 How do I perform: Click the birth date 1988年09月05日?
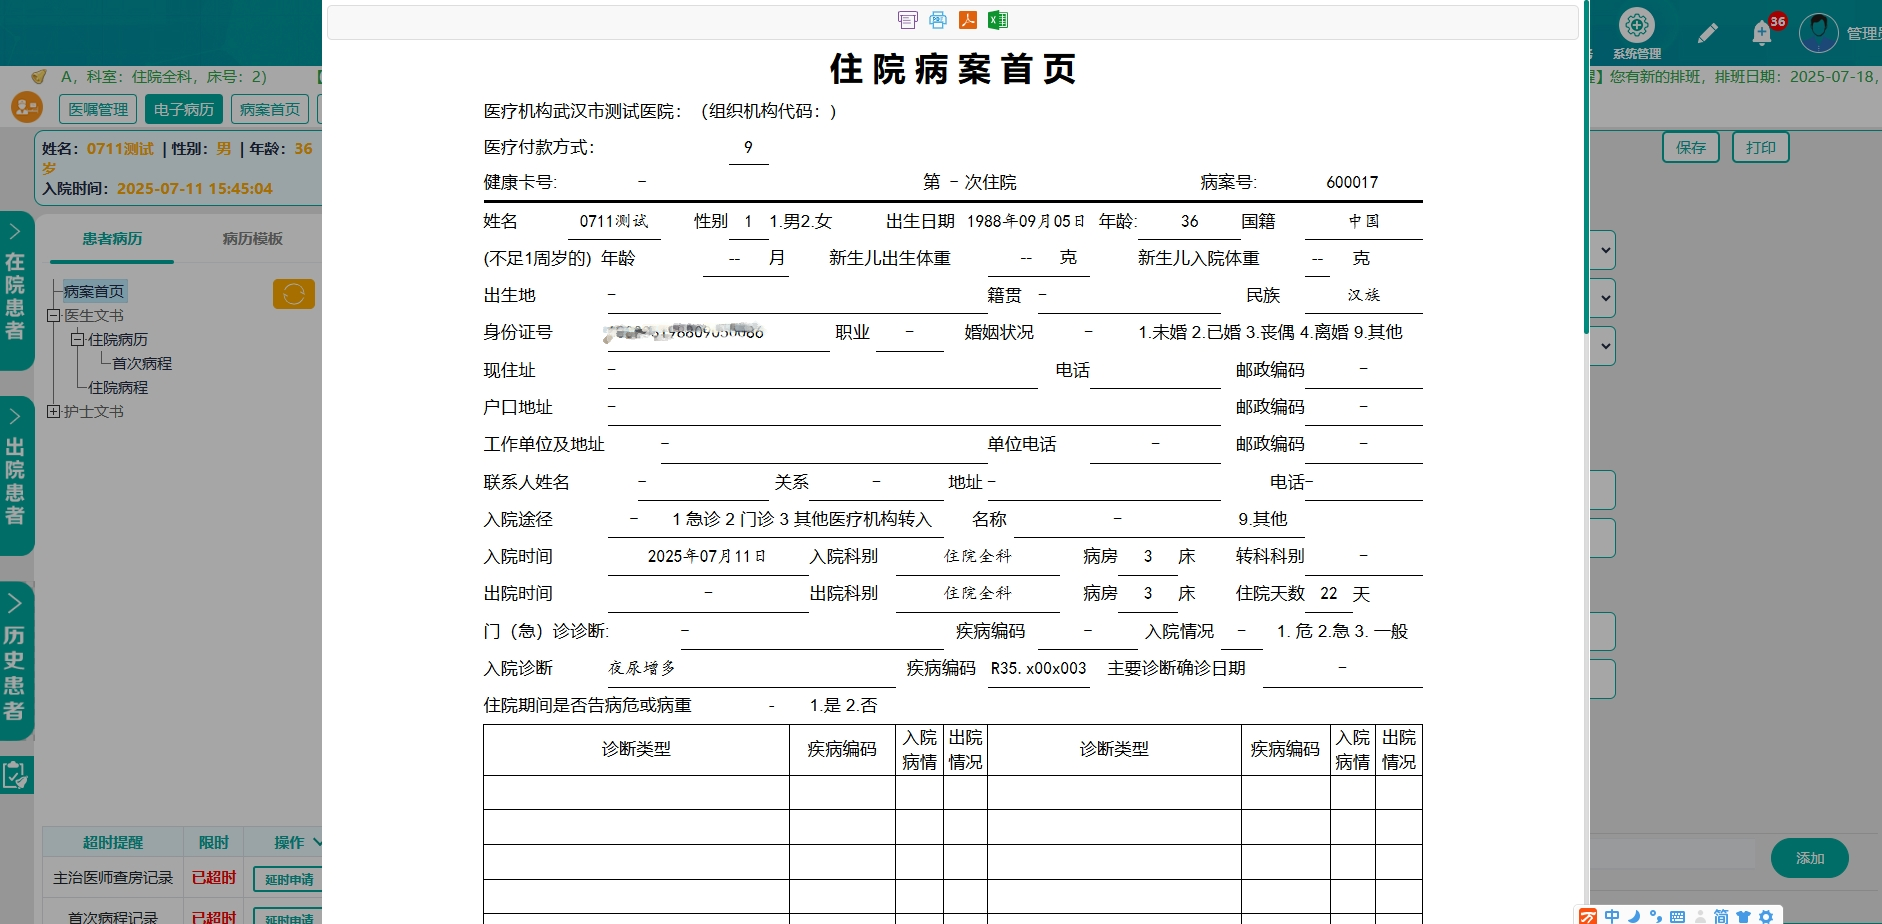(1026, 221)
